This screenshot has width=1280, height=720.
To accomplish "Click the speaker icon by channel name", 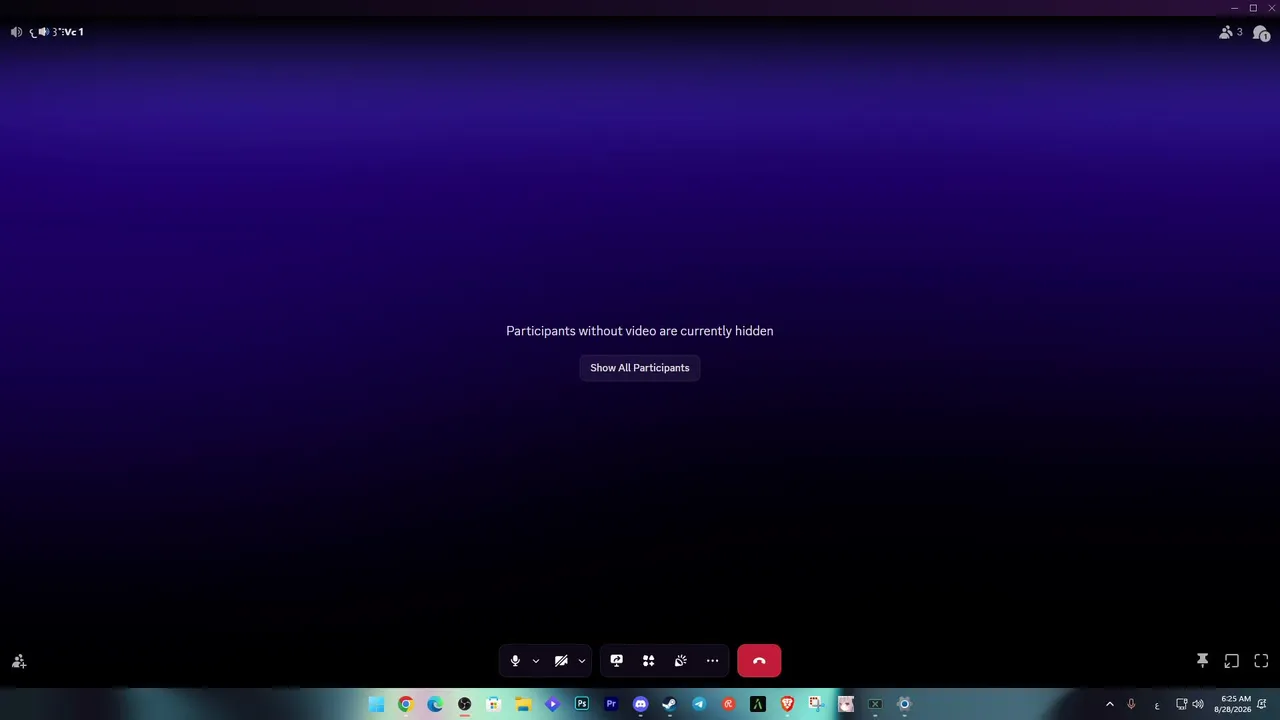I will point(16,32).
